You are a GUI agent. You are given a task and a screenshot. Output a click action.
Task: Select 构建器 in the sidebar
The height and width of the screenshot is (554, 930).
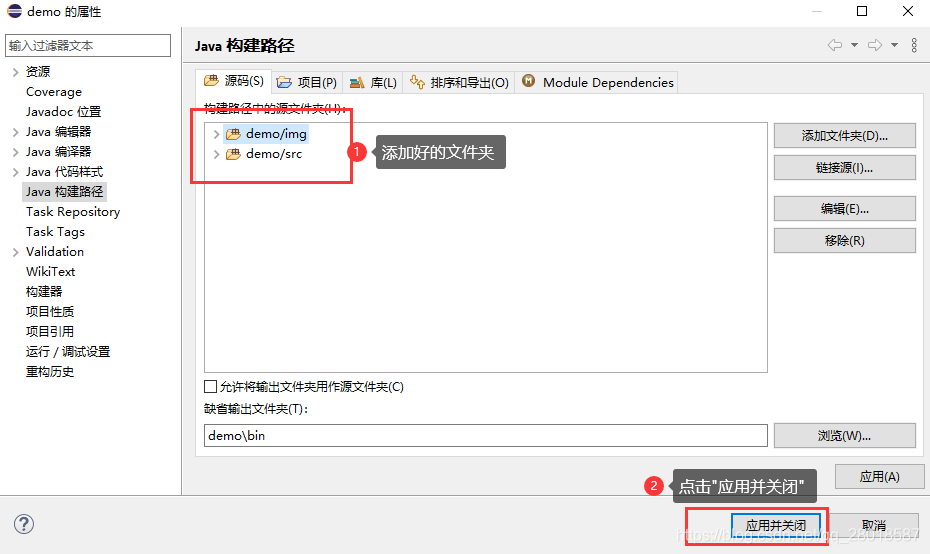pyautogui.click(x=44, y=292)
